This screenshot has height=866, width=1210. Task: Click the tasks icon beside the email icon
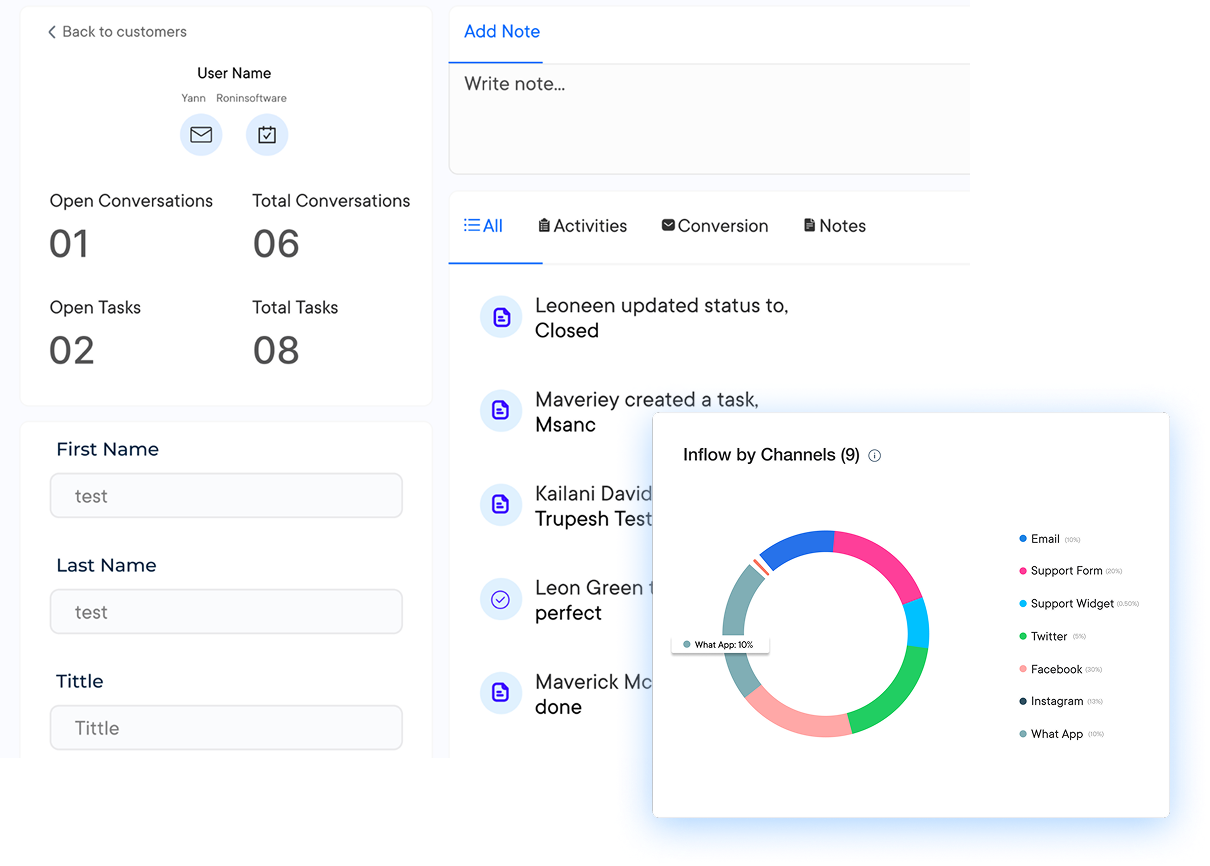pos(266,134)
